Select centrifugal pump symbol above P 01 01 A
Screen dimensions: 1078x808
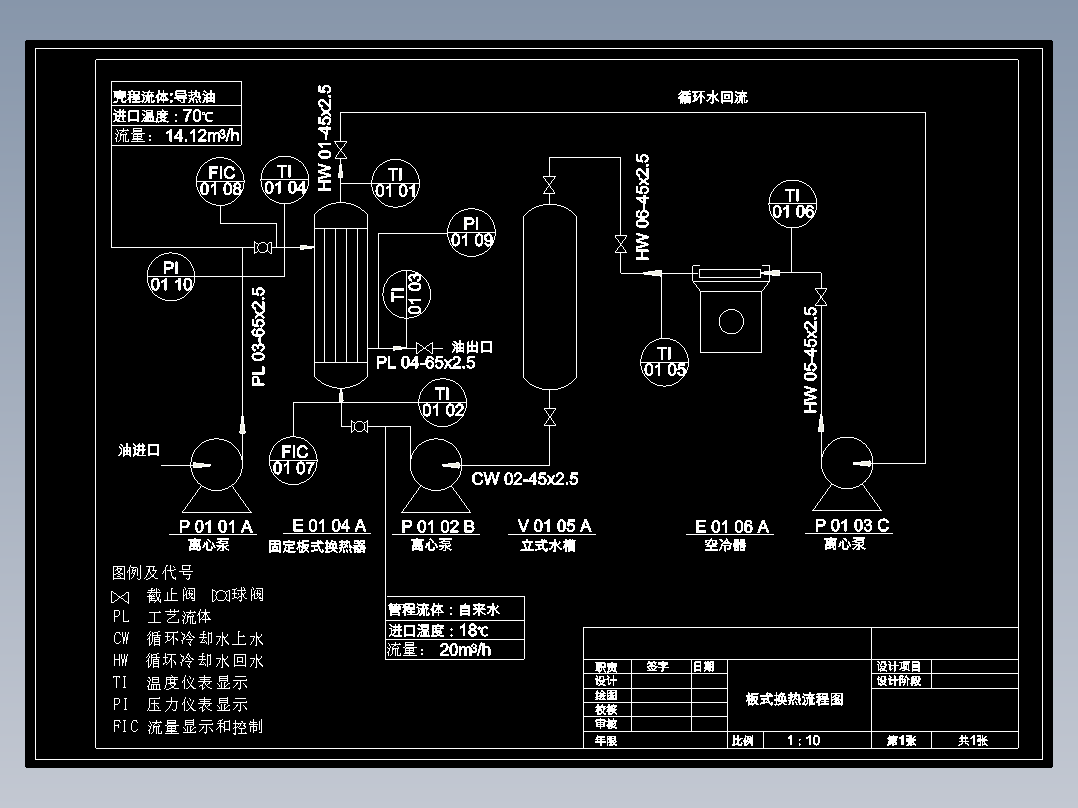216,475
